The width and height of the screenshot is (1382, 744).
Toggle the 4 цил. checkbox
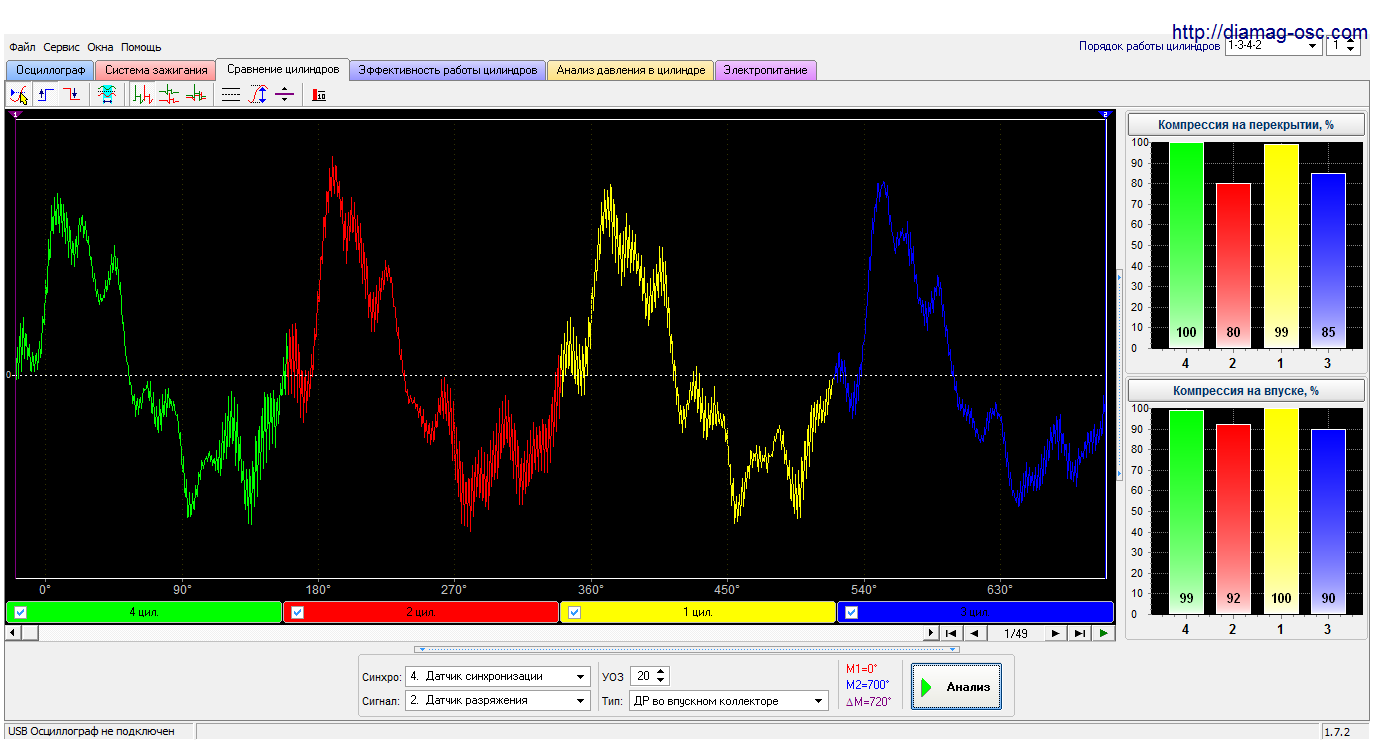pyautogui.click(x=21, y=612)
